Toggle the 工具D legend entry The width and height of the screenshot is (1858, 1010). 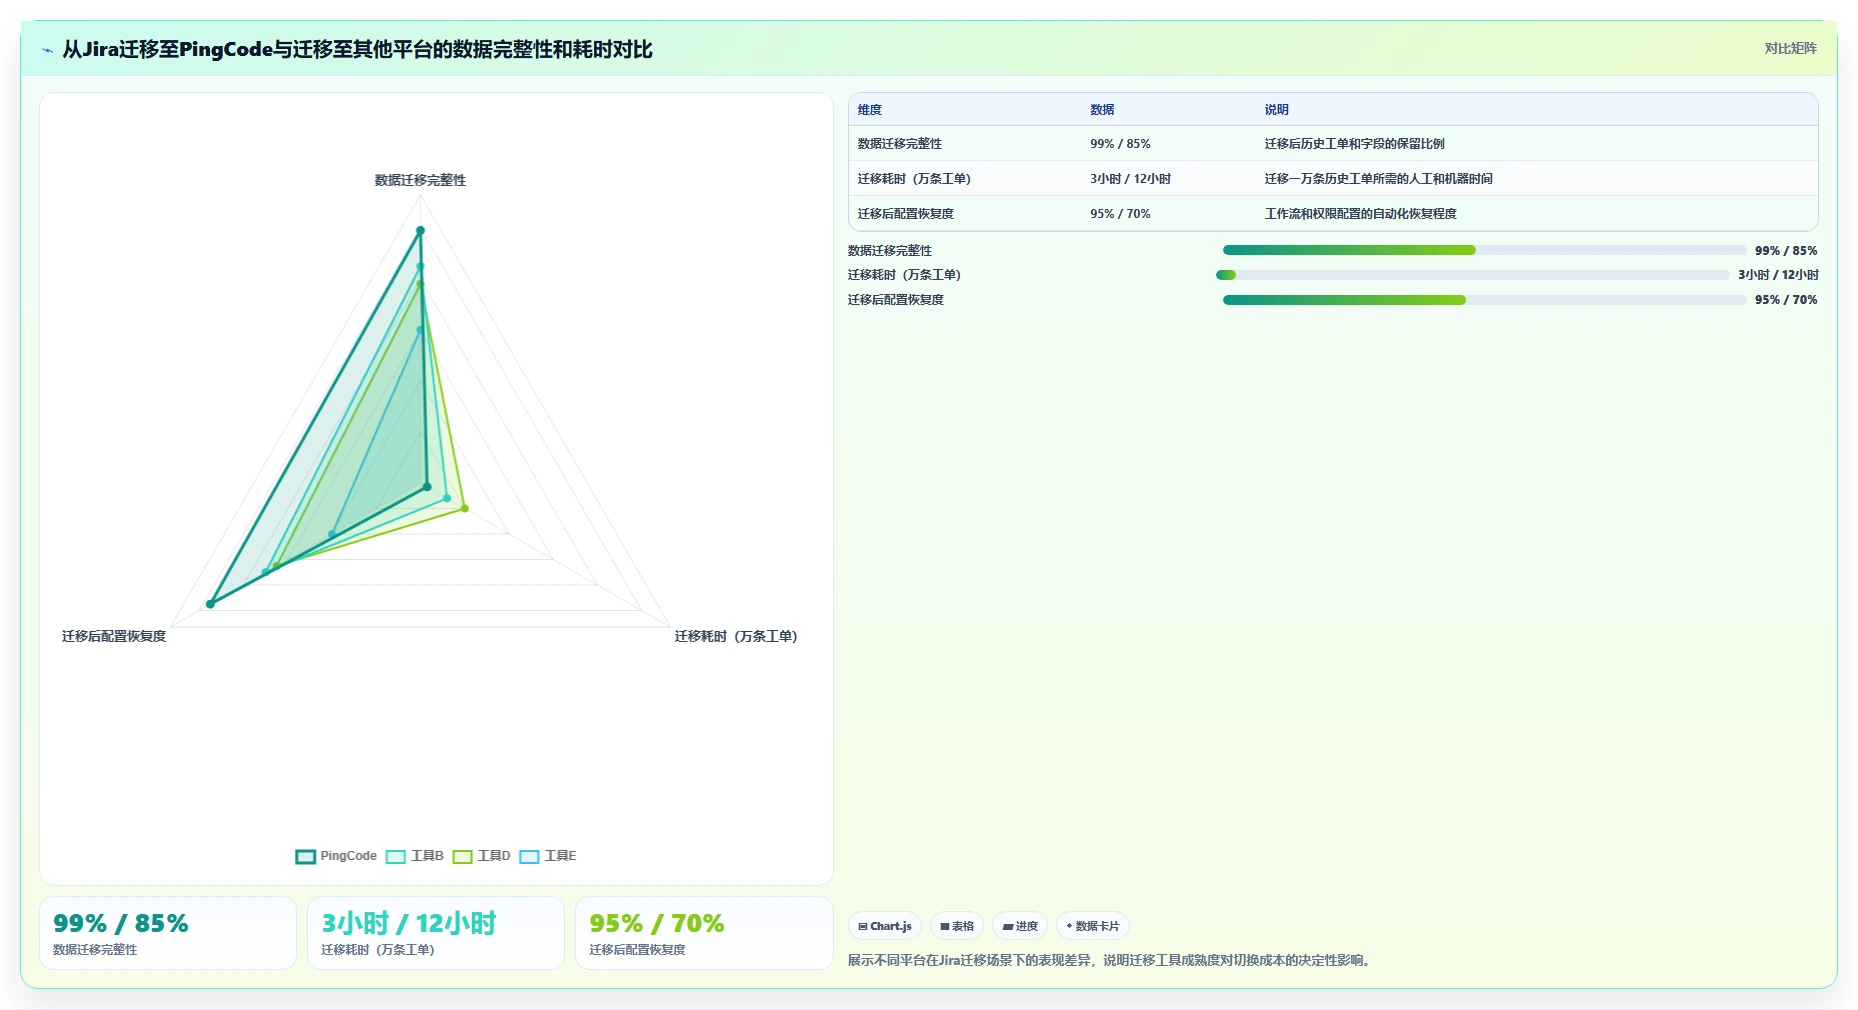482,856
